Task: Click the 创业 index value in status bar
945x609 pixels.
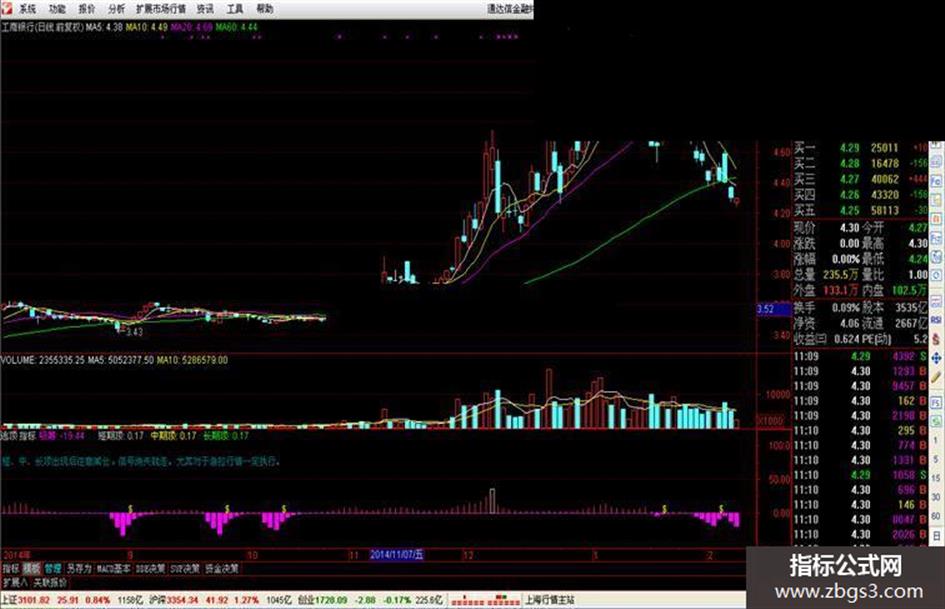Action: point(330,600)
